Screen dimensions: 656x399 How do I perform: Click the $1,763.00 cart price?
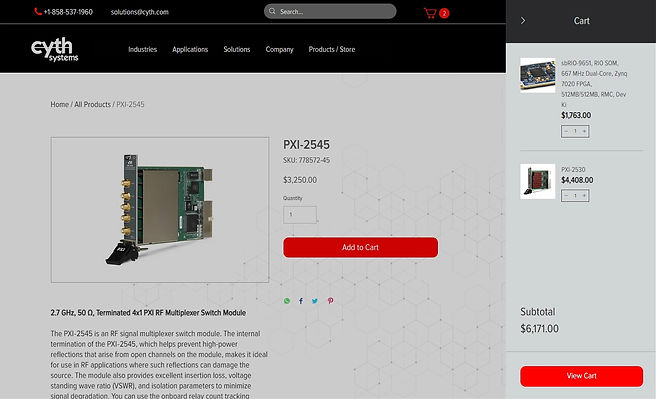(576, 115)
